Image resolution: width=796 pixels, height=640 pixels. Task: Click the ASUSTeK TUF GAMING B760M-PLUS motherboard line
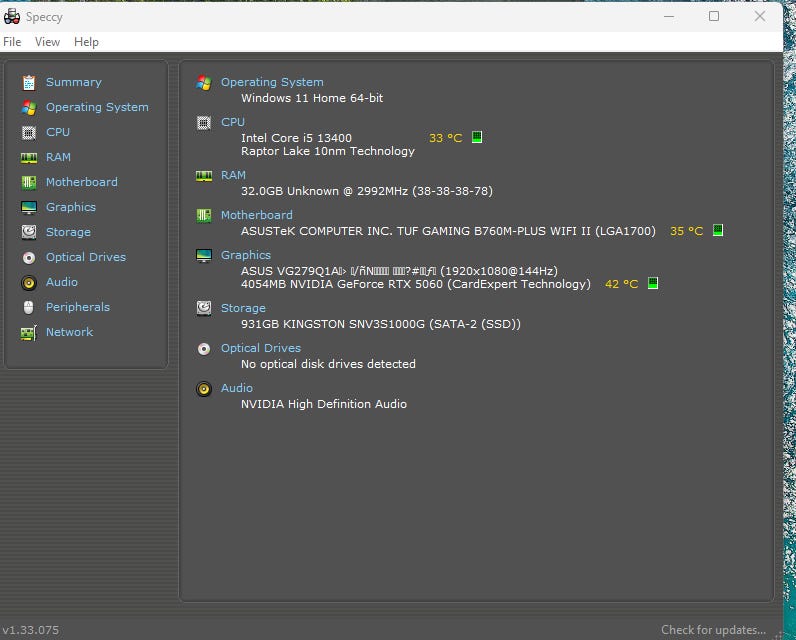[448, 231]
